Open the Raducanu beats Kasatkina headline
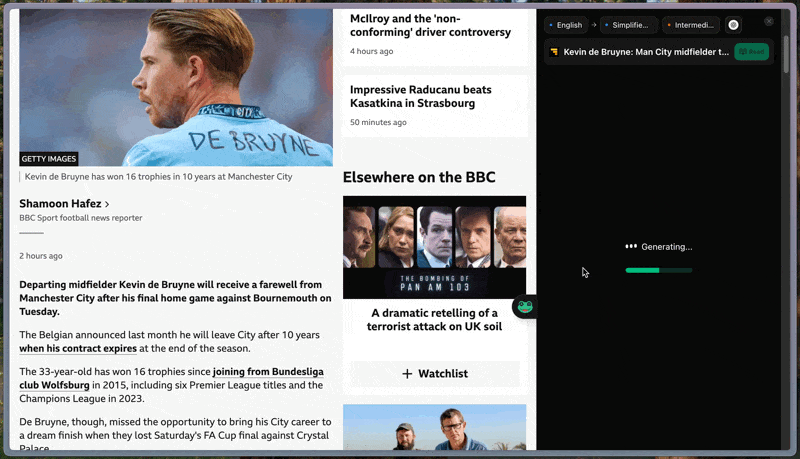800x459 pixels. pos(420,96)
